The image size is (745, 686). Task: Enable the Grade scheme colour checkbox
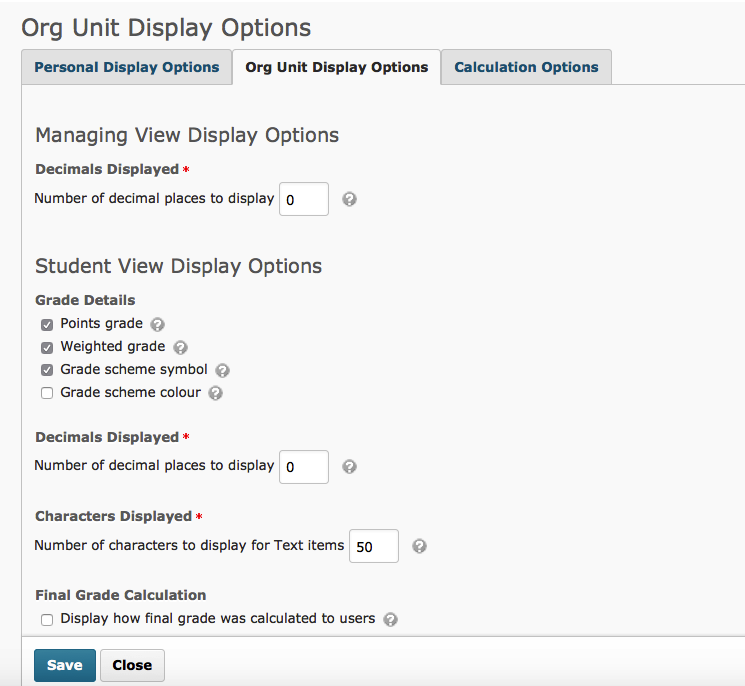coord(47,393)
